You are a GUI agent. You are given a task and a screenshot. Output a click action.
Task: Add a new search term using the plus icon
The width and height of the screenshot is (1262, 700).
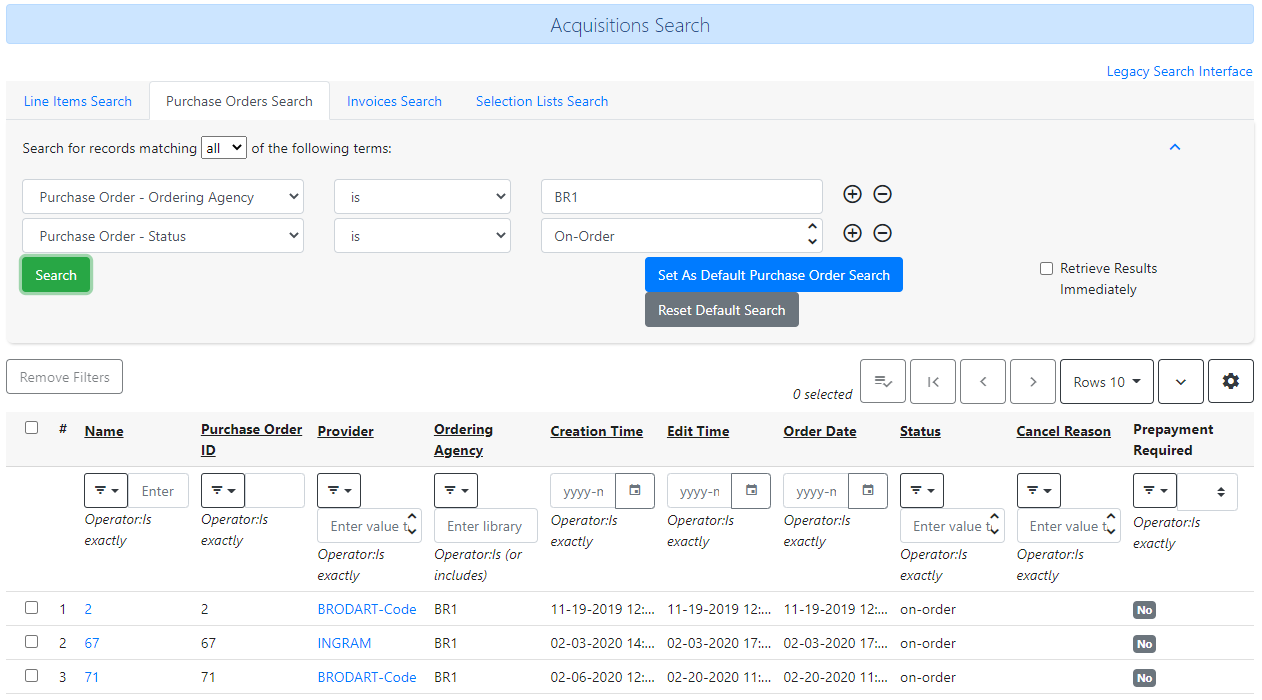[852, 194]
